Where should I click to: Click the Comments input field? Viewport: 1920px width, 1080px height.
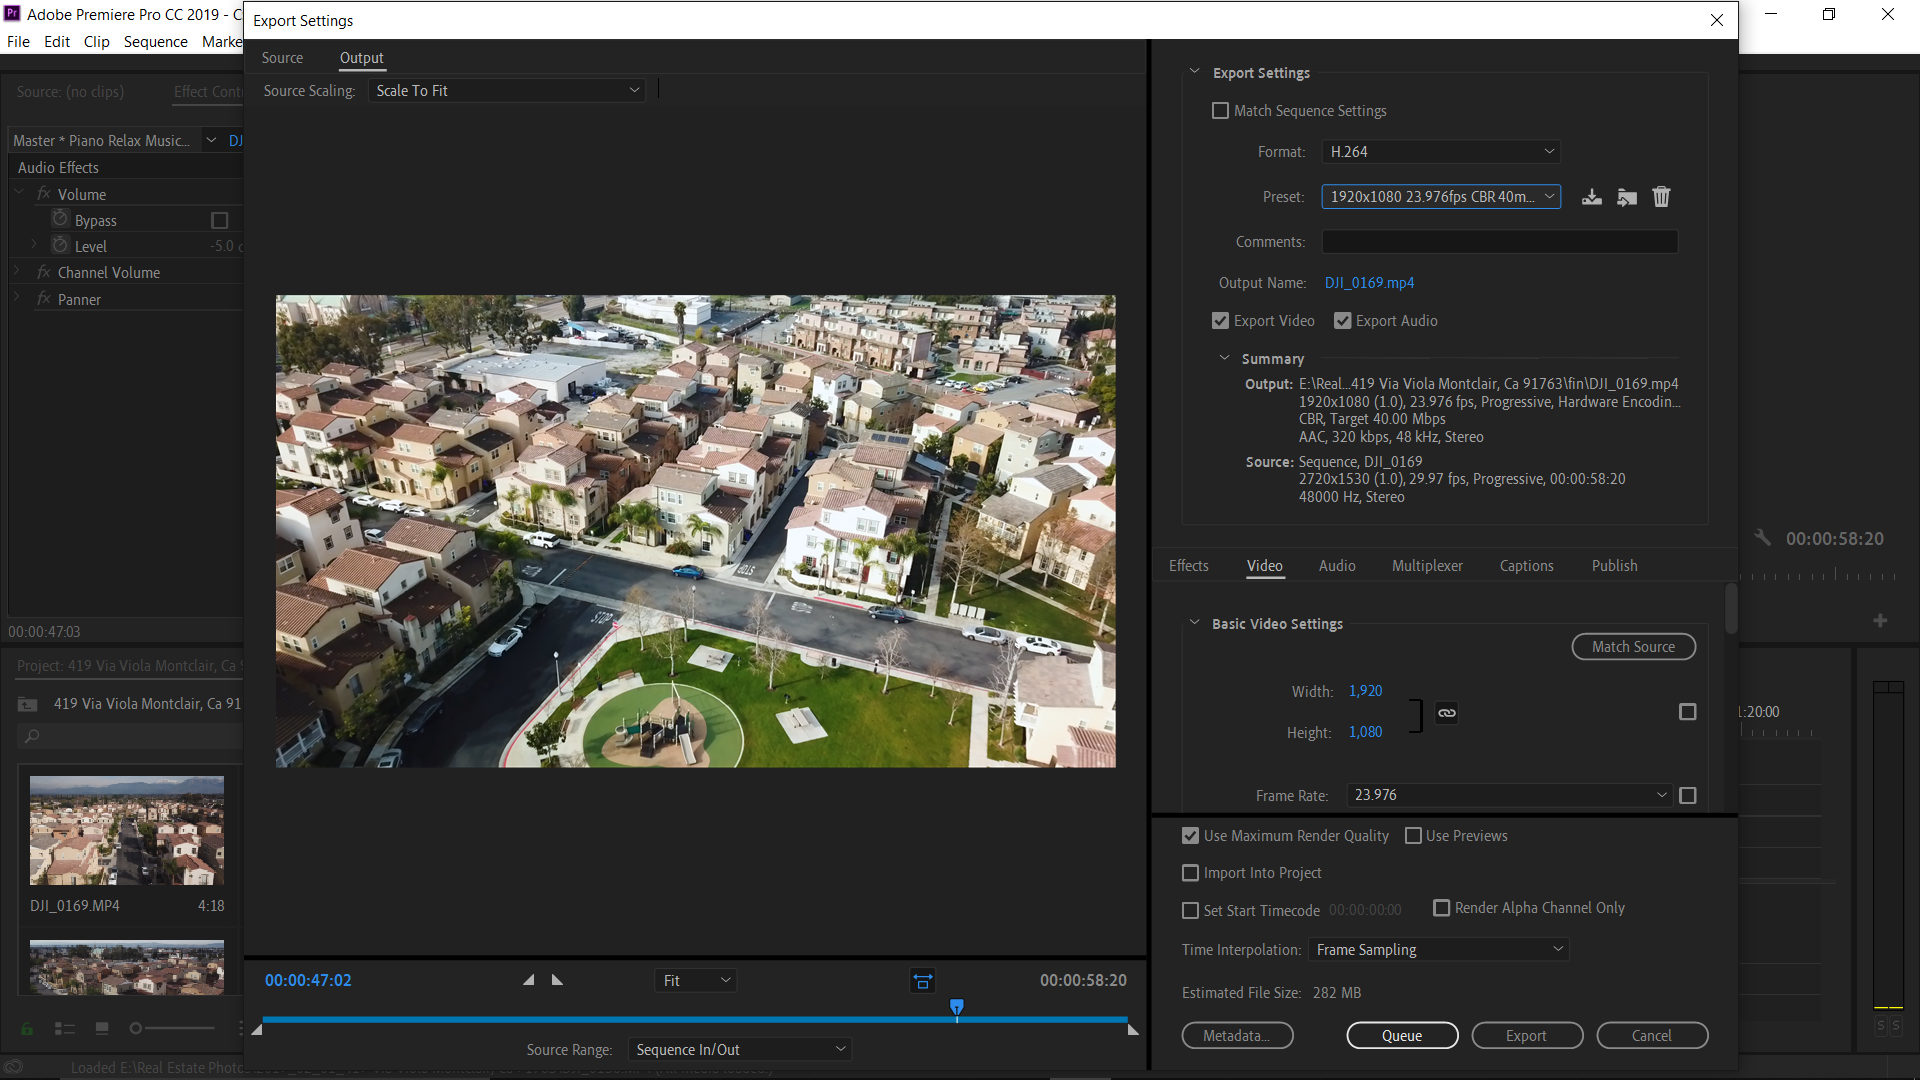click(1499, 242)
